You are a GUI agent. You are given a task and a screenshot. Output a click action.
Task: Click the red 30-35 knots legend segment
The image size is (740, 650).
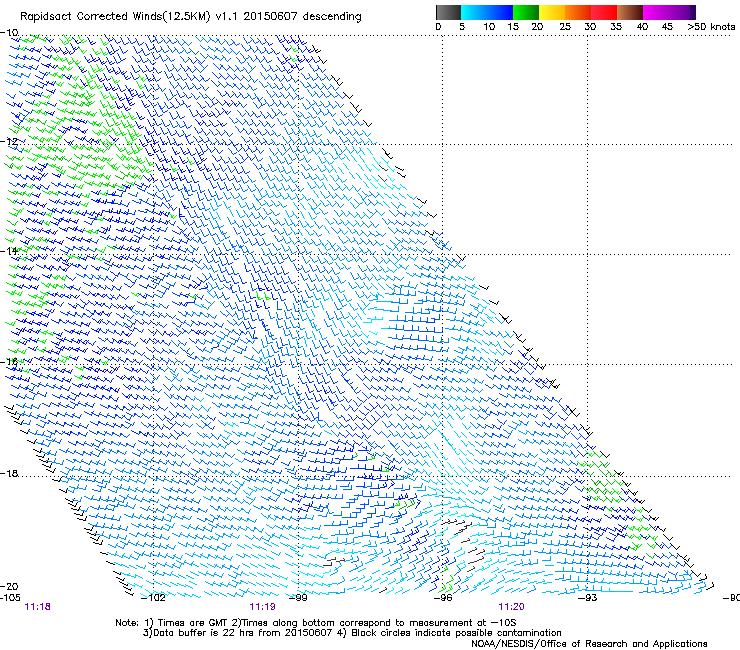pos(604,12)
